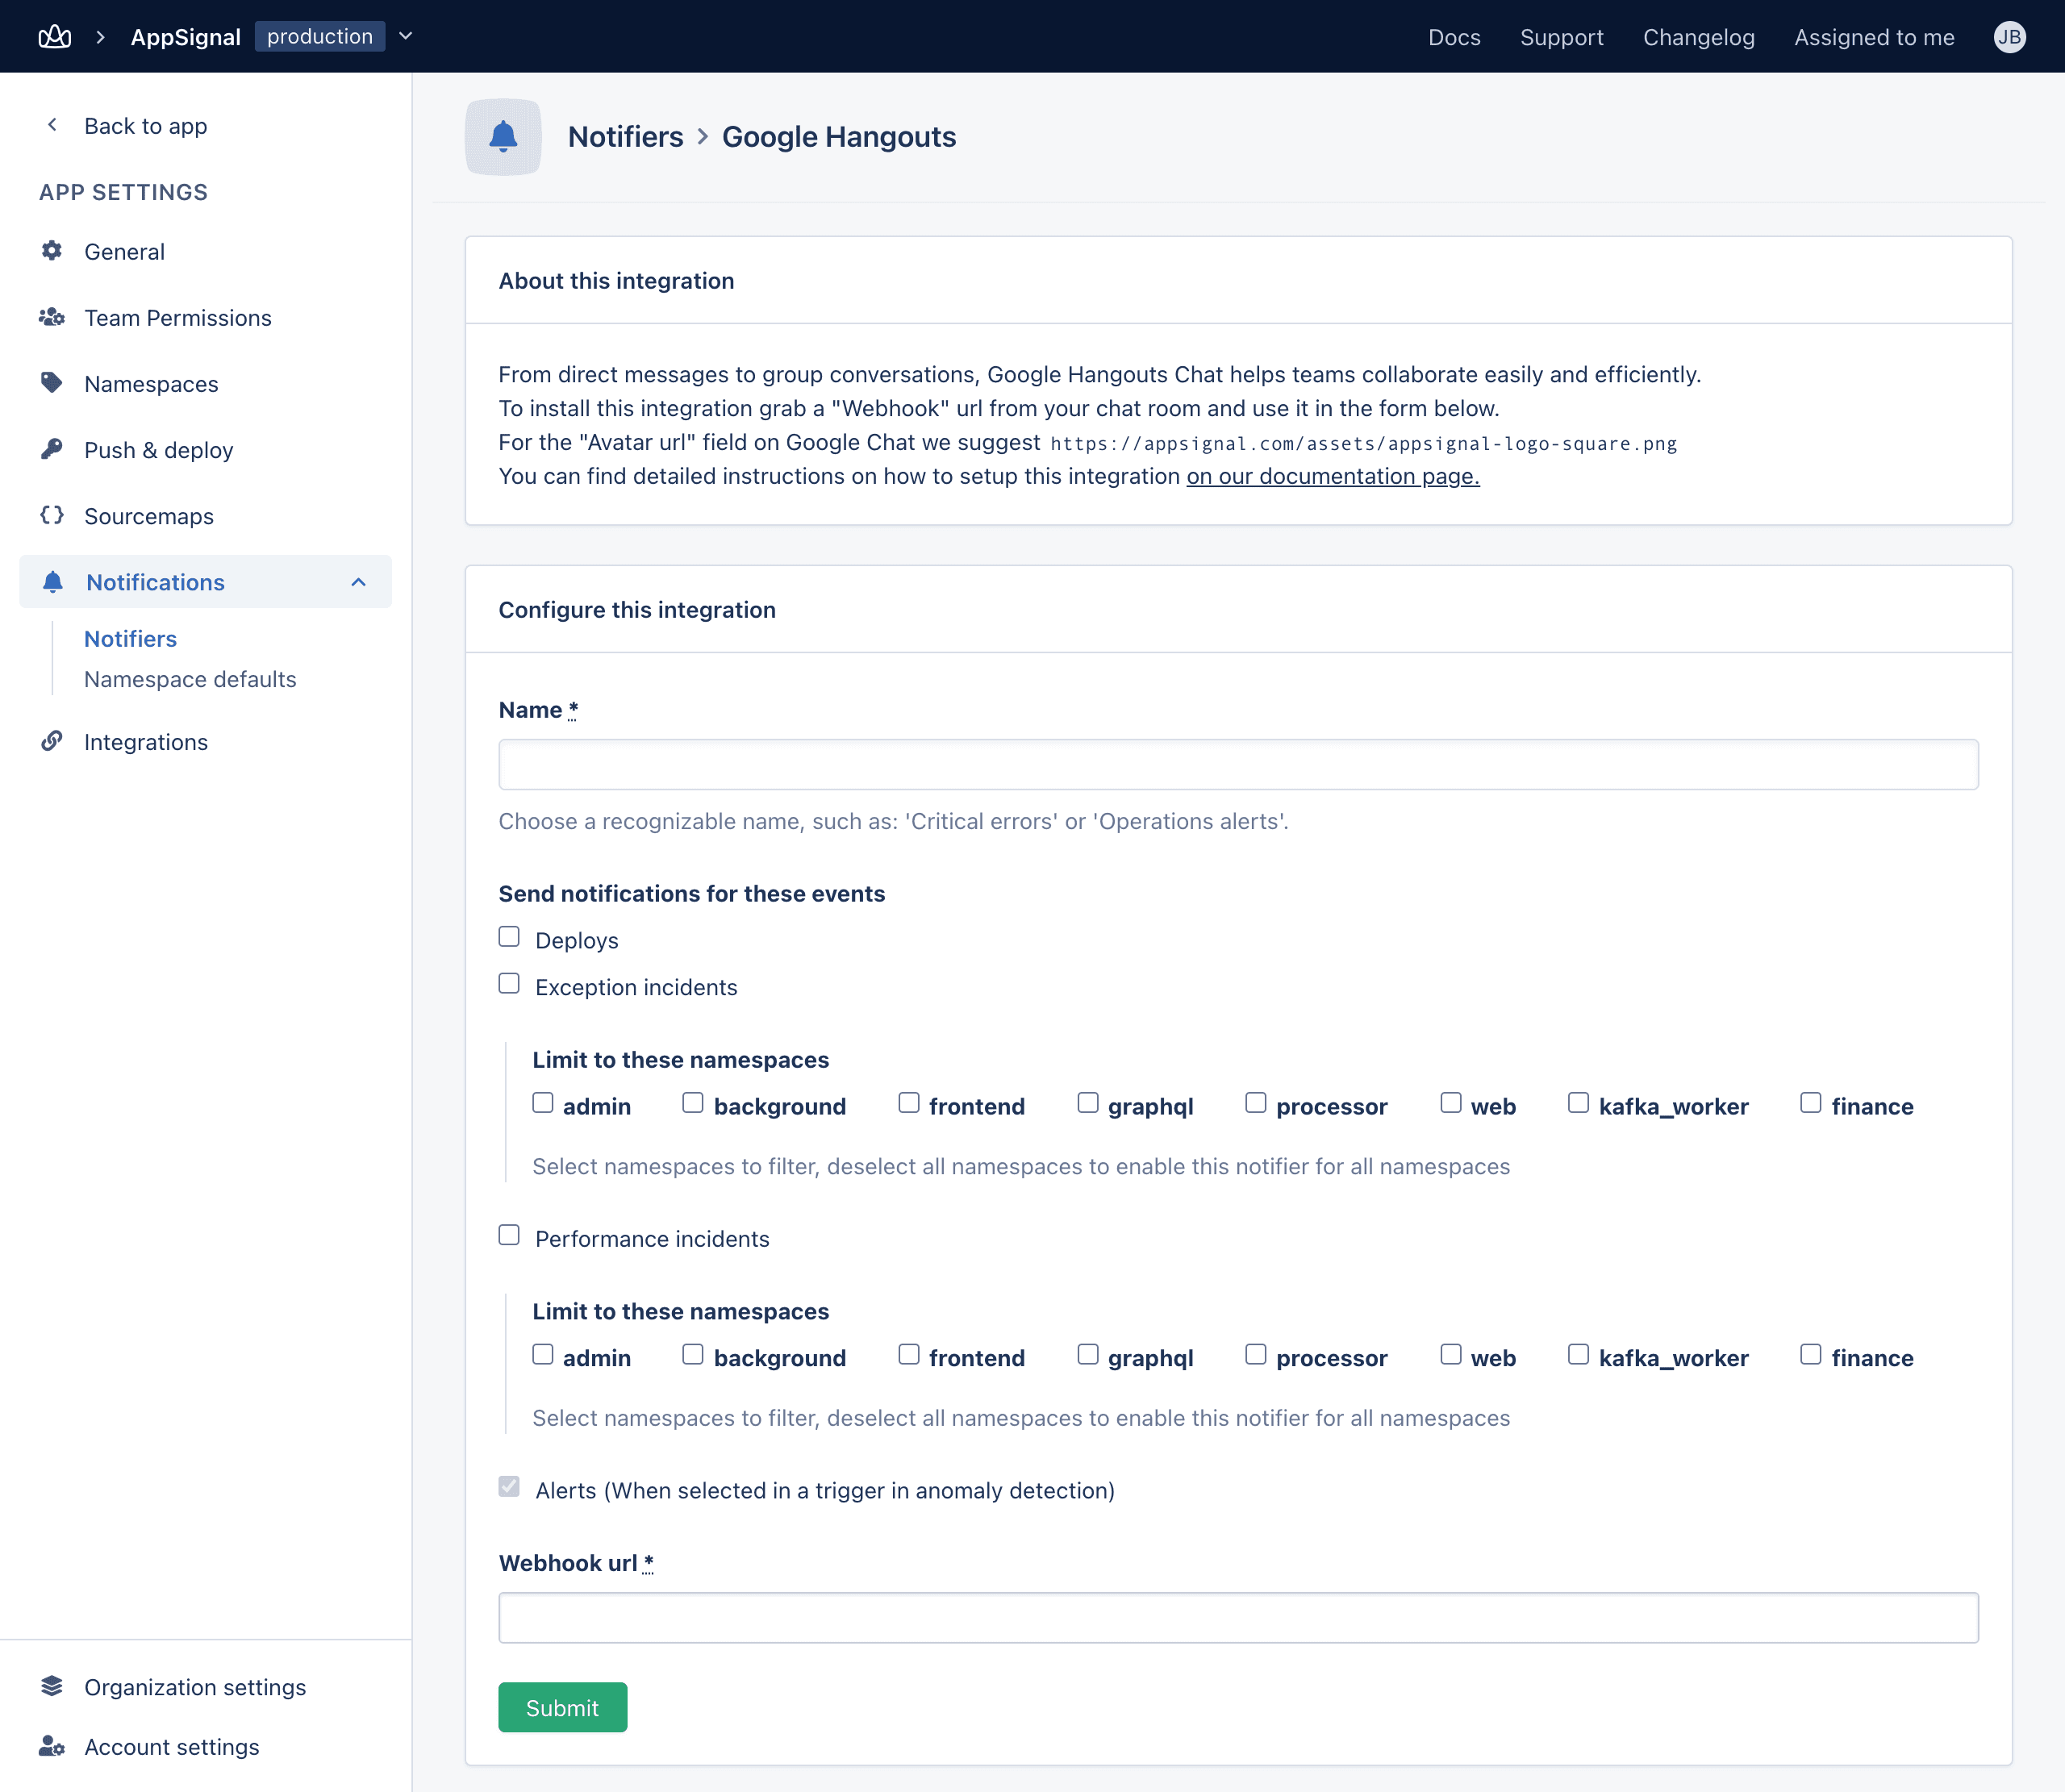2065x1792 pixels.
Task: Focus the Webhook url input field
Action: tap(1238, 1618)
